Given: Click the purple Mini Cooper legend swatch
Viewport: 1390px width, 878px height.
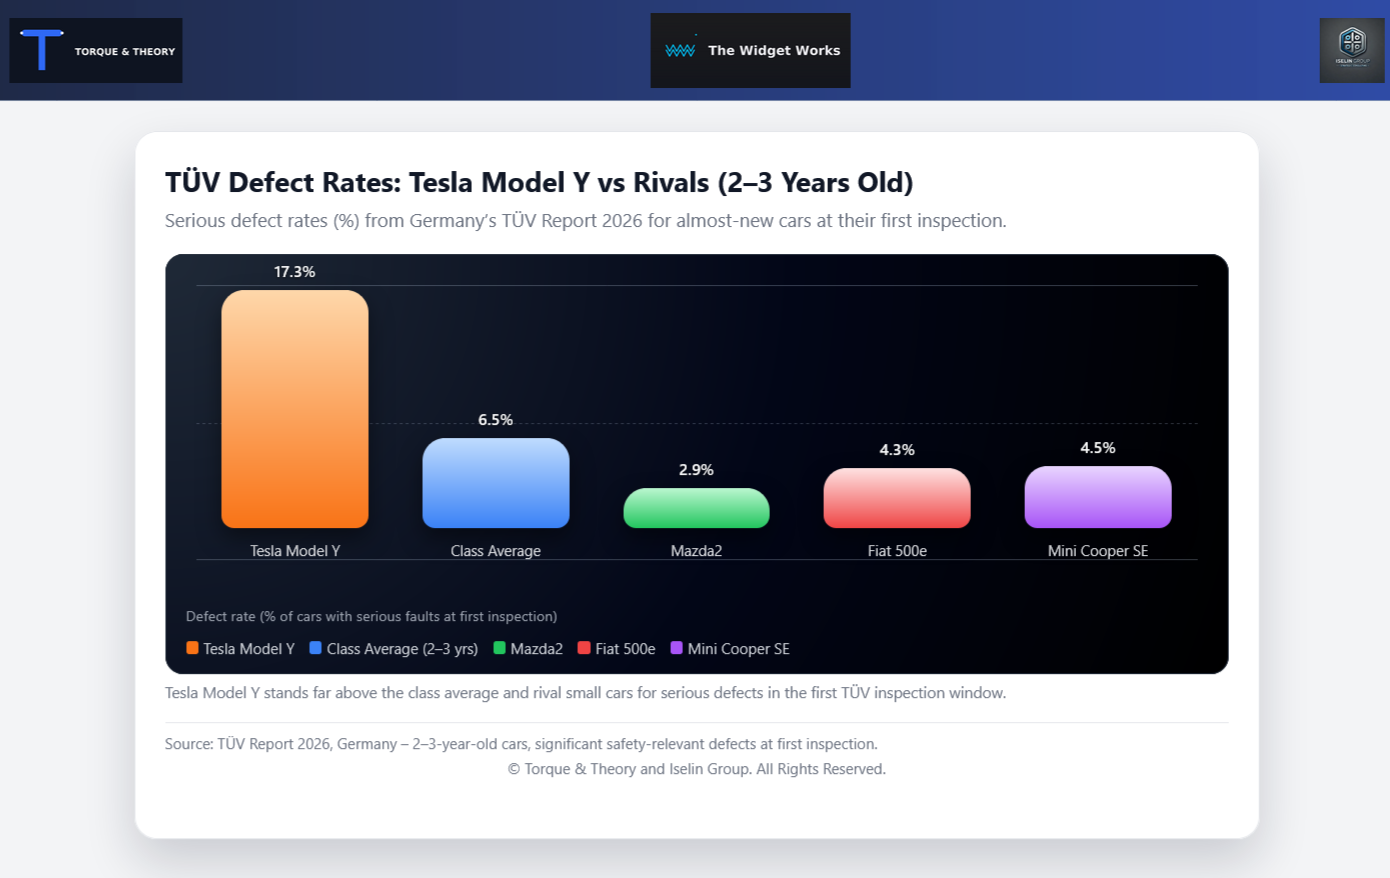Looking at the screenshot, I should point(677,648).
